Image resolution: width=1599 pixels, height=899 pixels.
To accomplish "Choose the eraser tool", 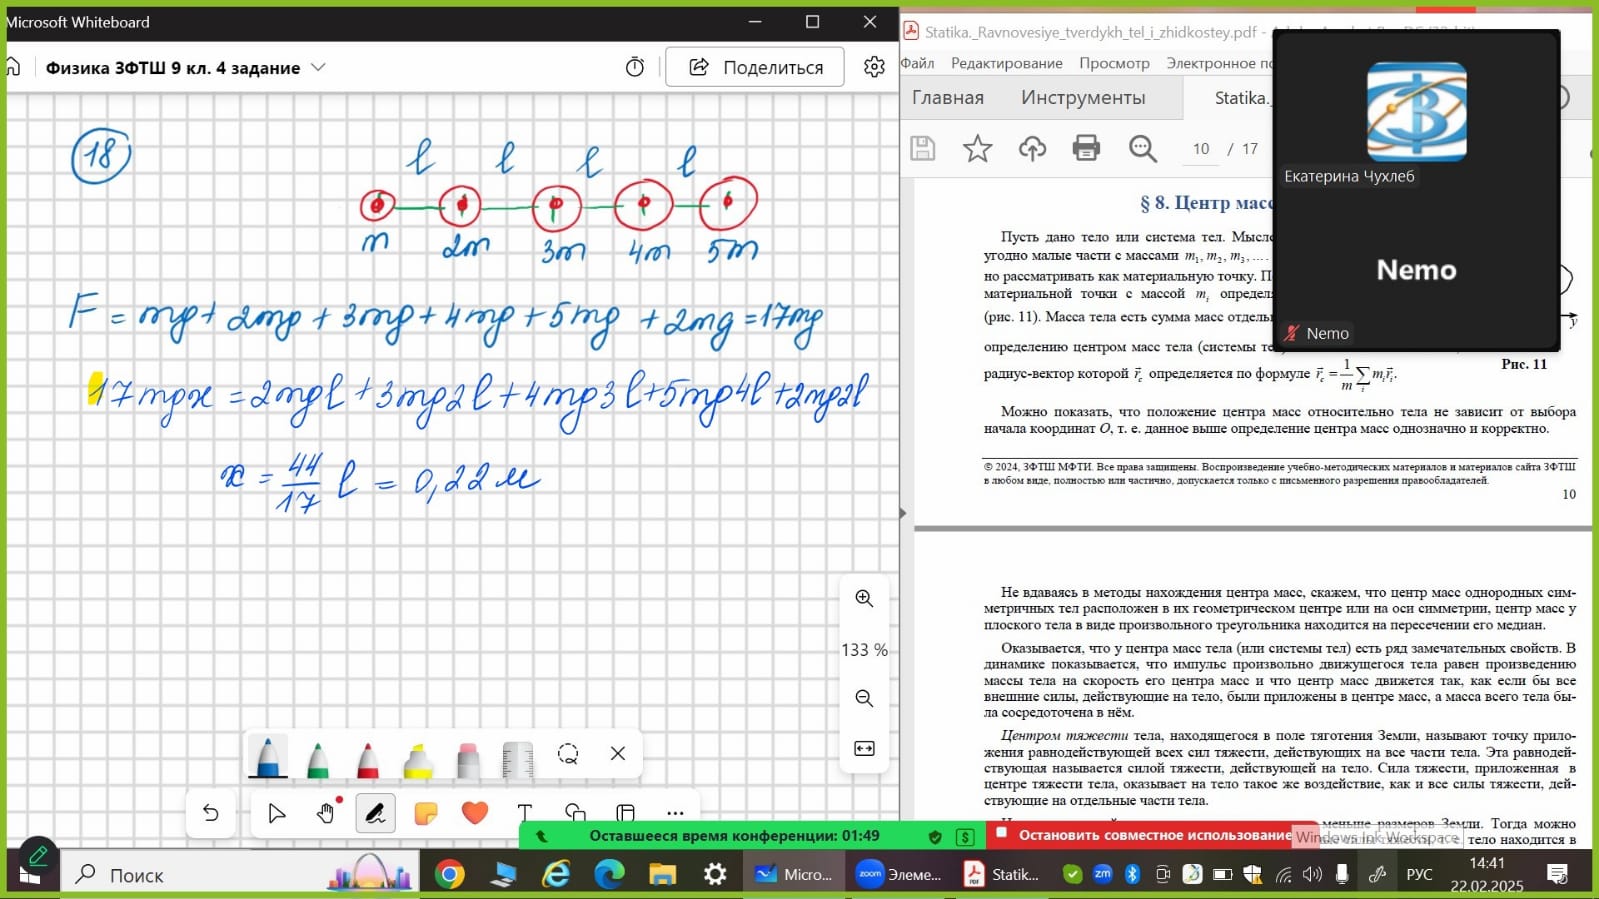I will 468,759.
